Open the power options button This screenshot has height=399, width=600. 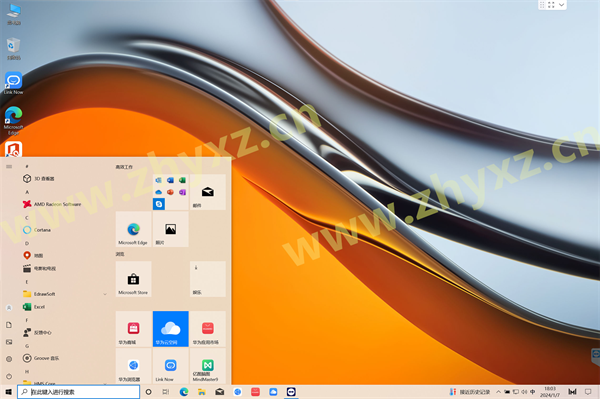click(x=9, y=376)
